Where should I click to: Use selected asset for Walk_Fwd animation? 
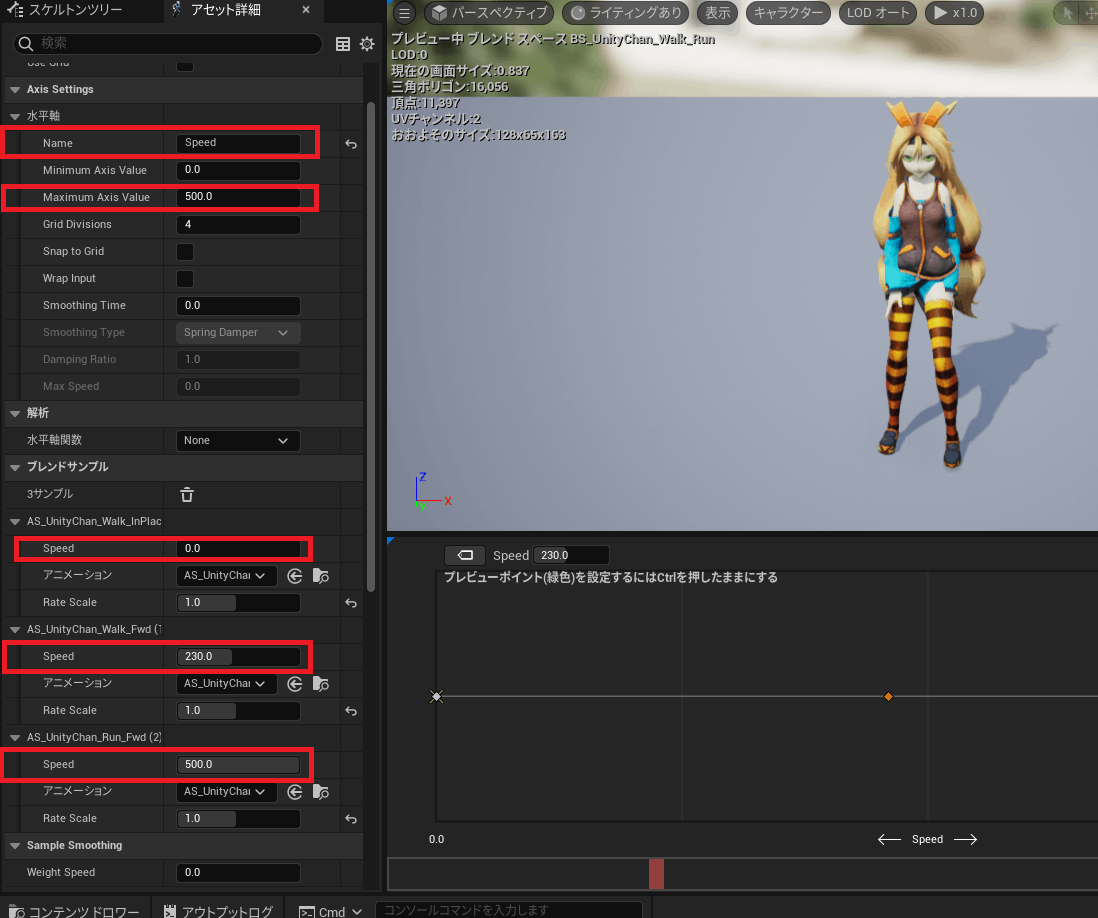[295, 683]
